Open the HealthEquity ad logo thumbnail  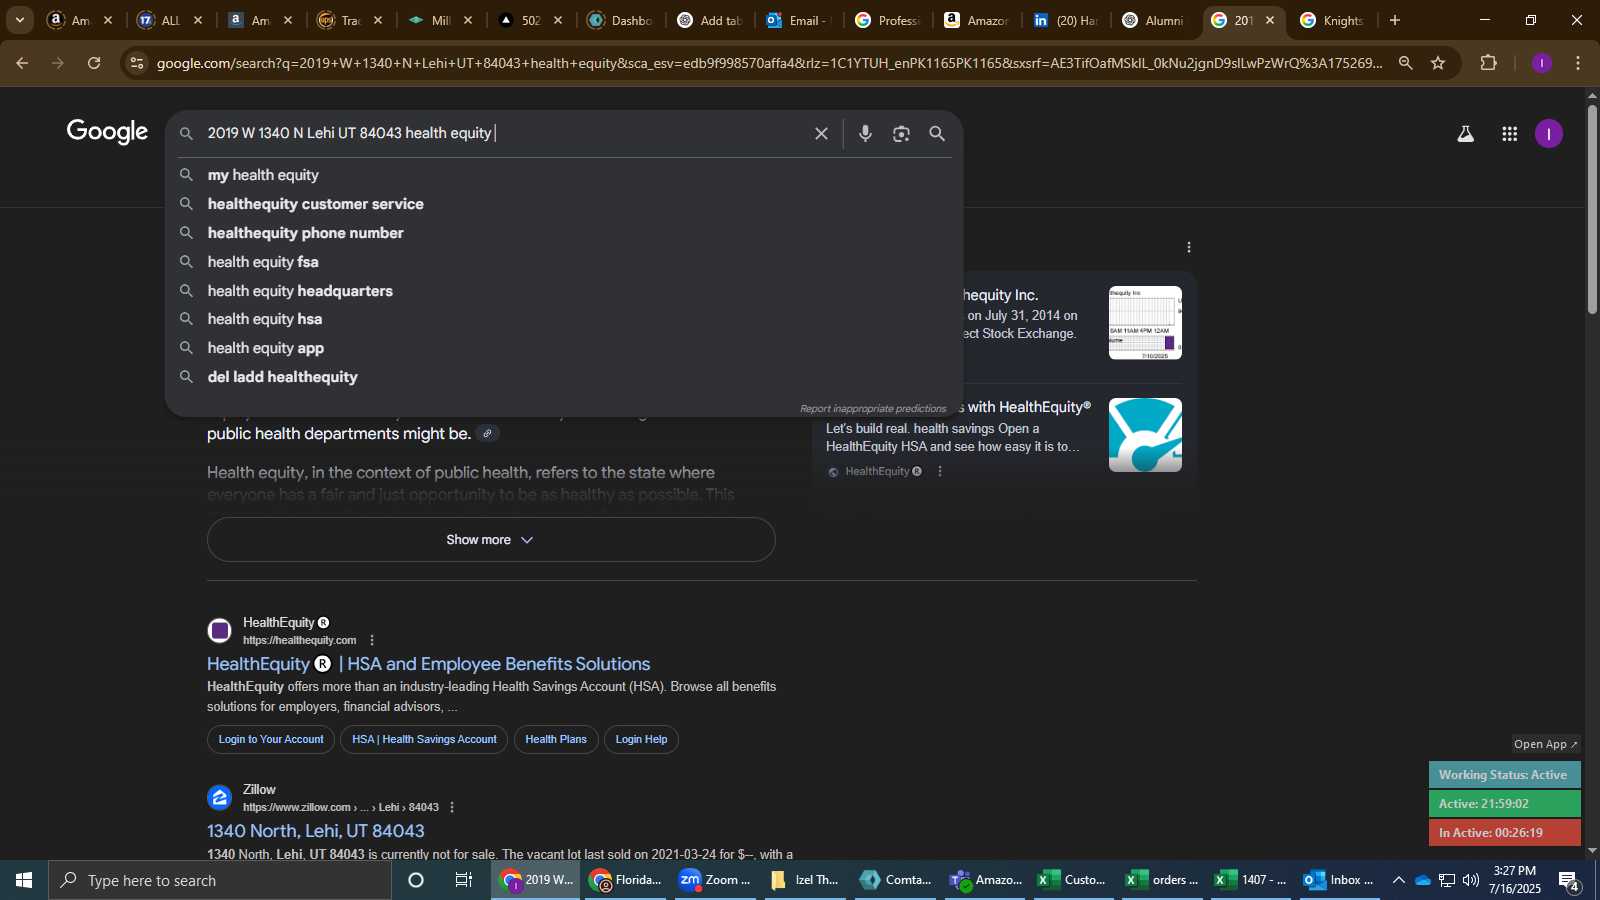pos(1145,435)
